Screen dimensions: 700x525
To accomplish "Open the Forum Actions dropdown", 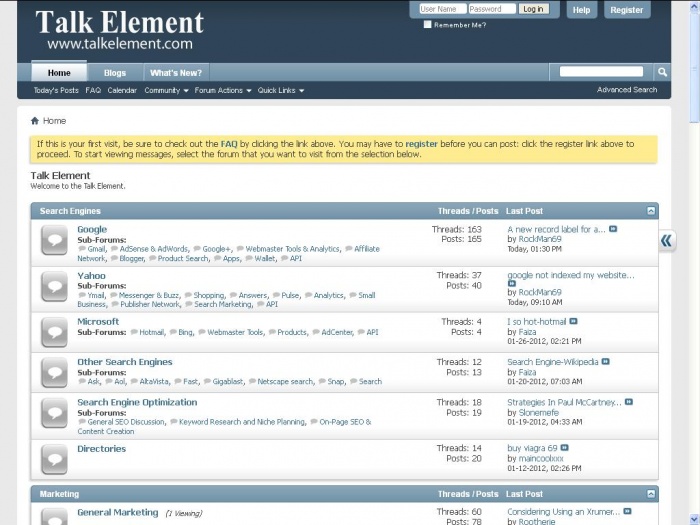I will (223, 90).
